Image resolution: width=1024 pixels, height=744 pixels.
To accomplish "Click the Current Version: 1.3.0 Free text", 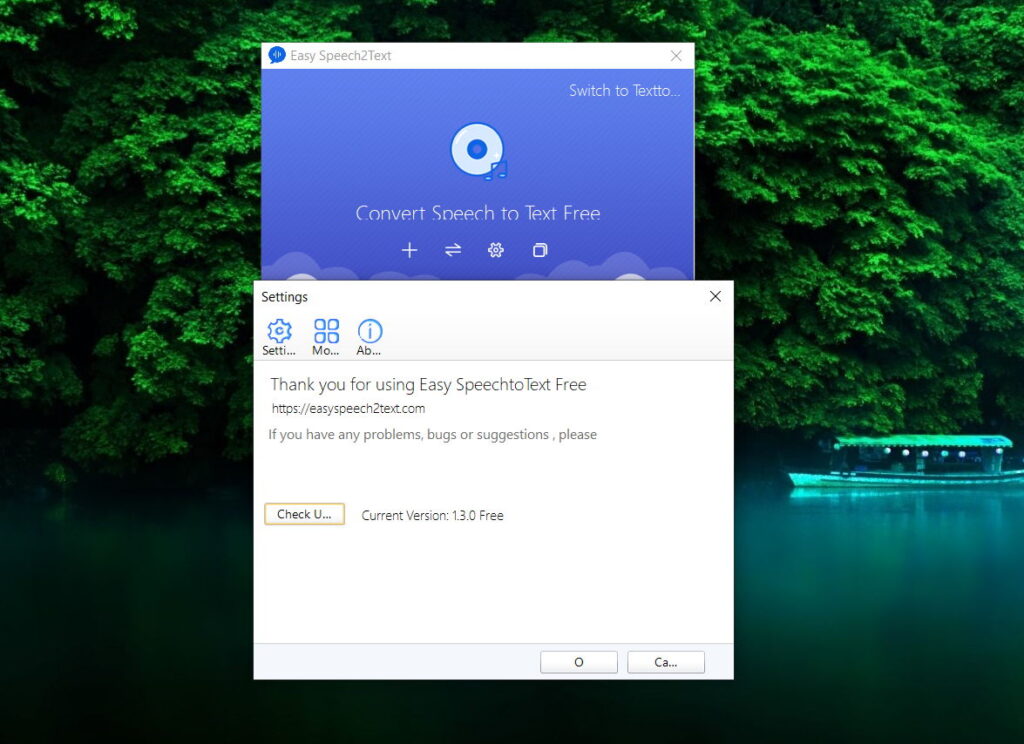I will pos(432,515).
